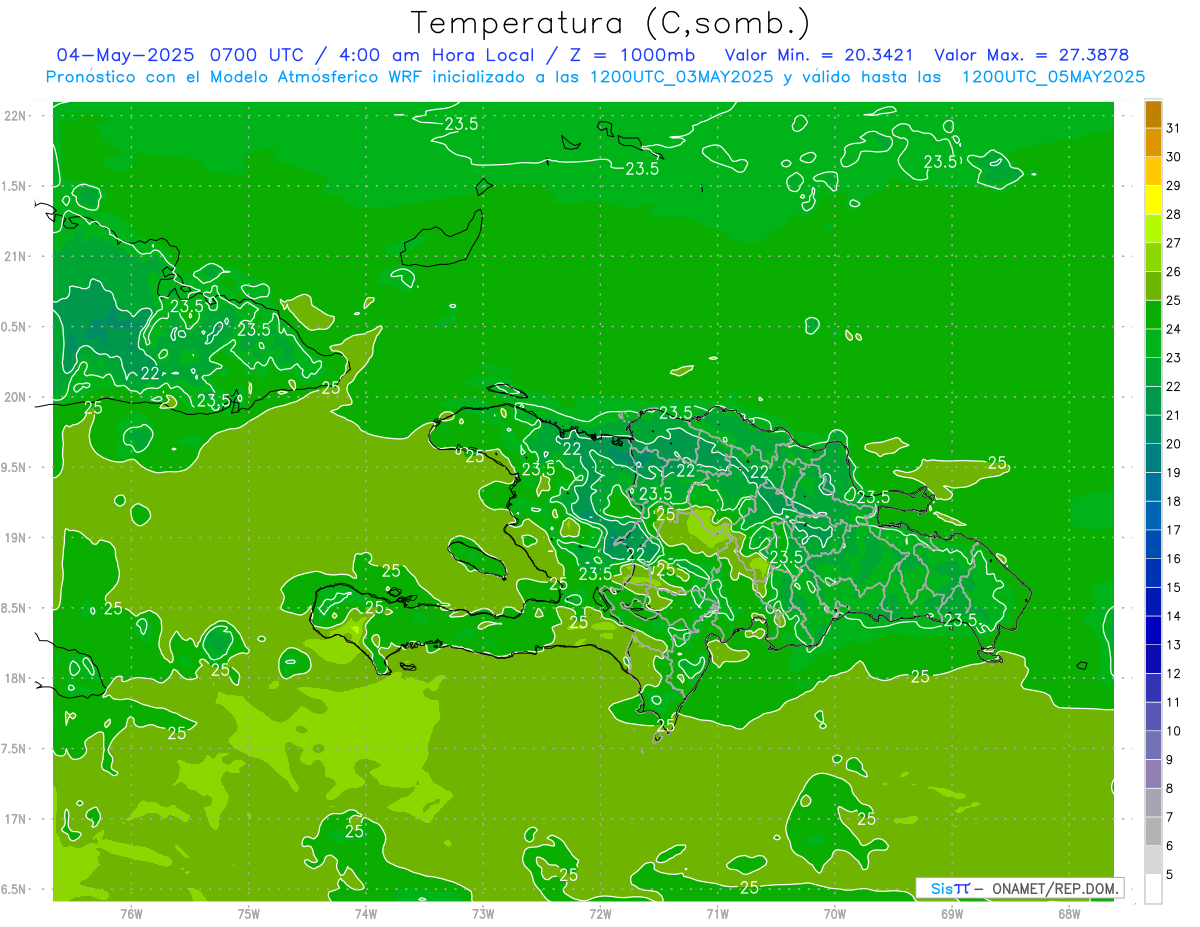Viewport: 1200px width, 927px height.
Task: Click the '15' label on the color scale
Action: pos(1173,588)
